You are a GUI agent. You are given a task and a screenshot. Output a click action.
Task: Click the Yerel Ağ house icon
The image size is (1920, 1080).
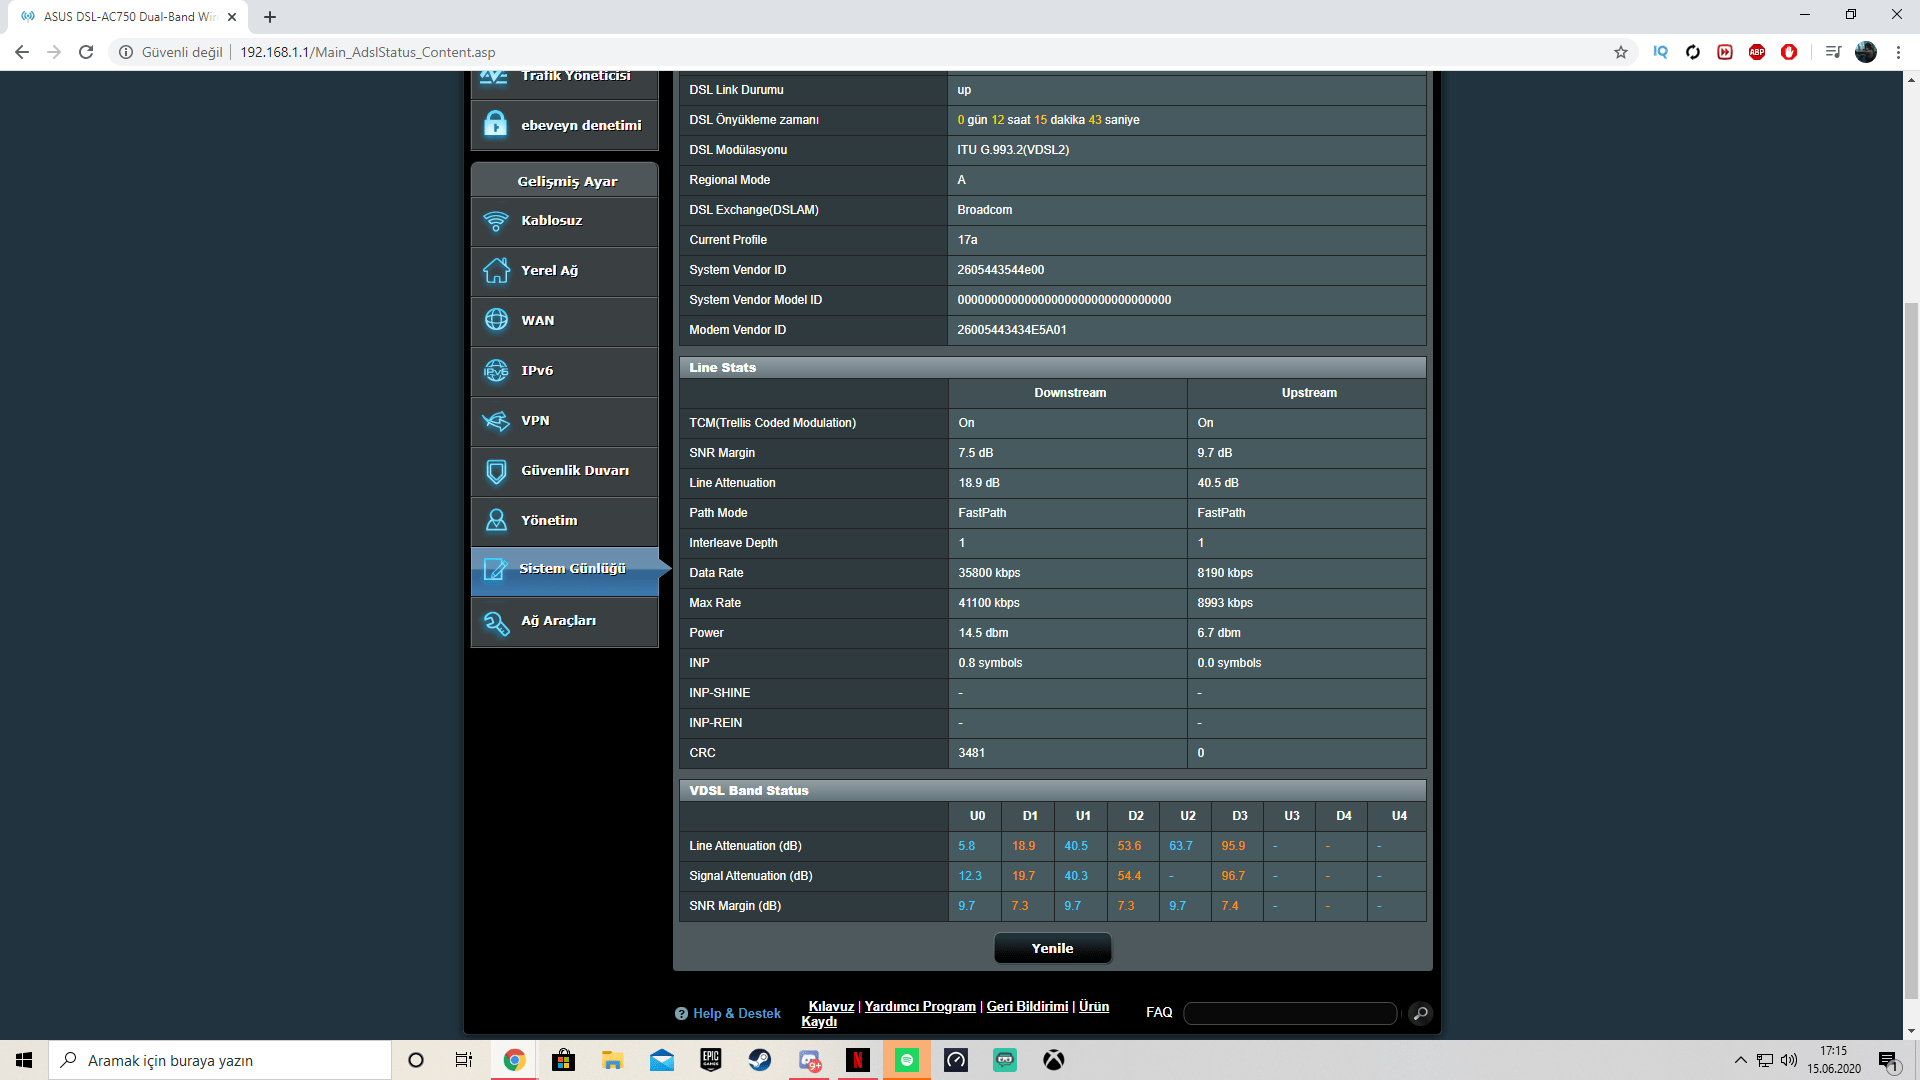(496, 271)
